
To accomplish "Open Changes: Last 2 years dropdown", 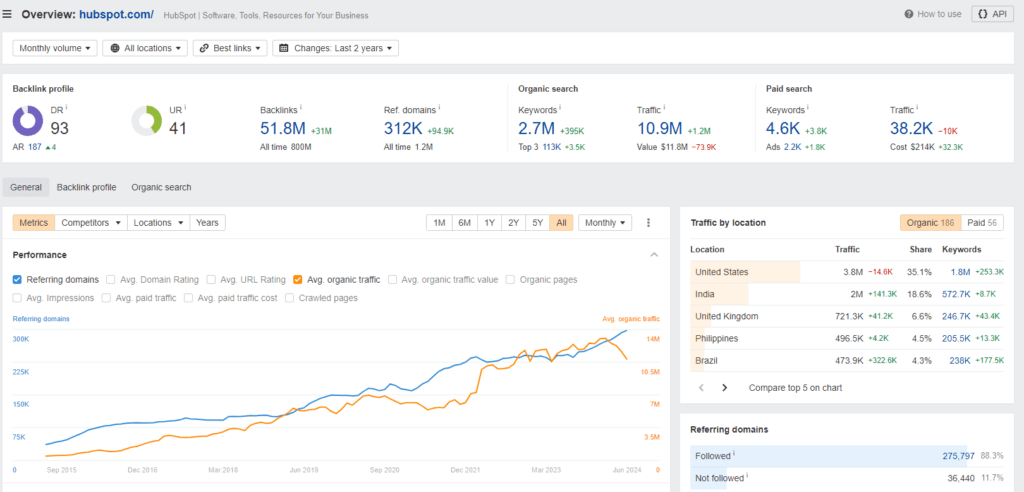I will coord(336,48).
